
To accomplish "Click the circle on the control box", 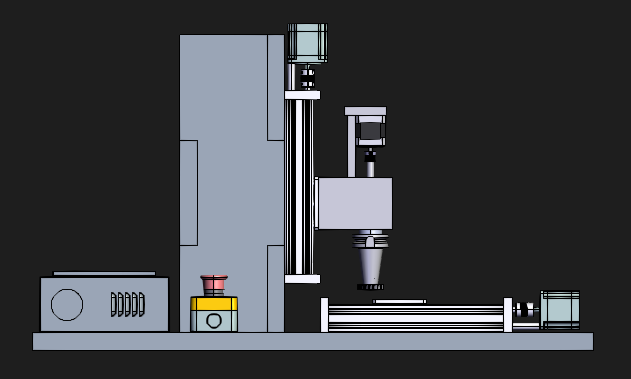I will click(67, 305).
